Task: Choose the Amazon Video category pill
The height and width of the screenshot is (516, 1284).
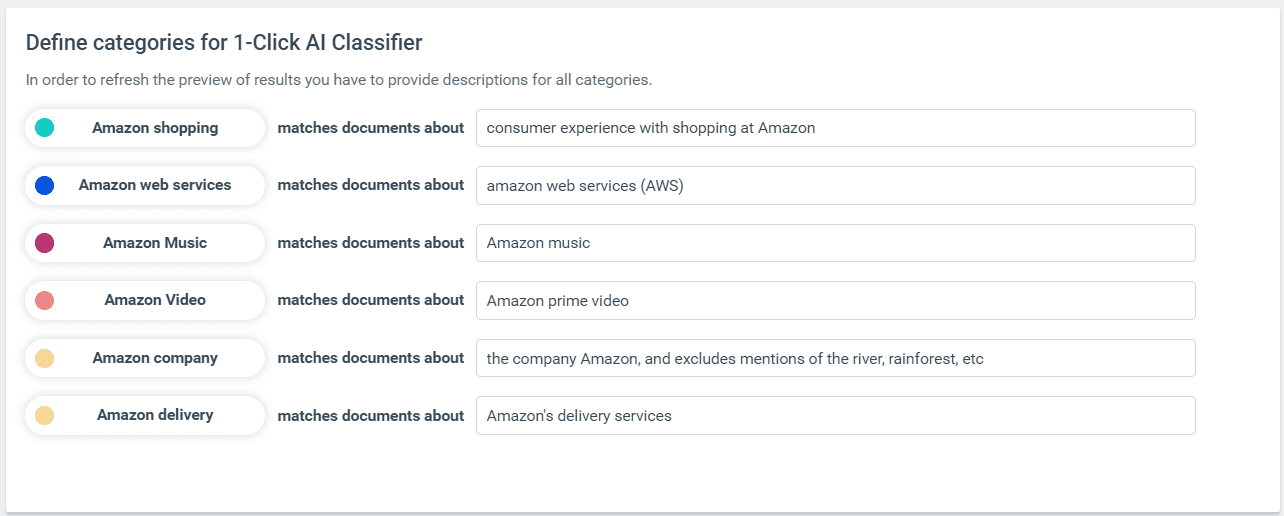Action: (x=155, y=300)
